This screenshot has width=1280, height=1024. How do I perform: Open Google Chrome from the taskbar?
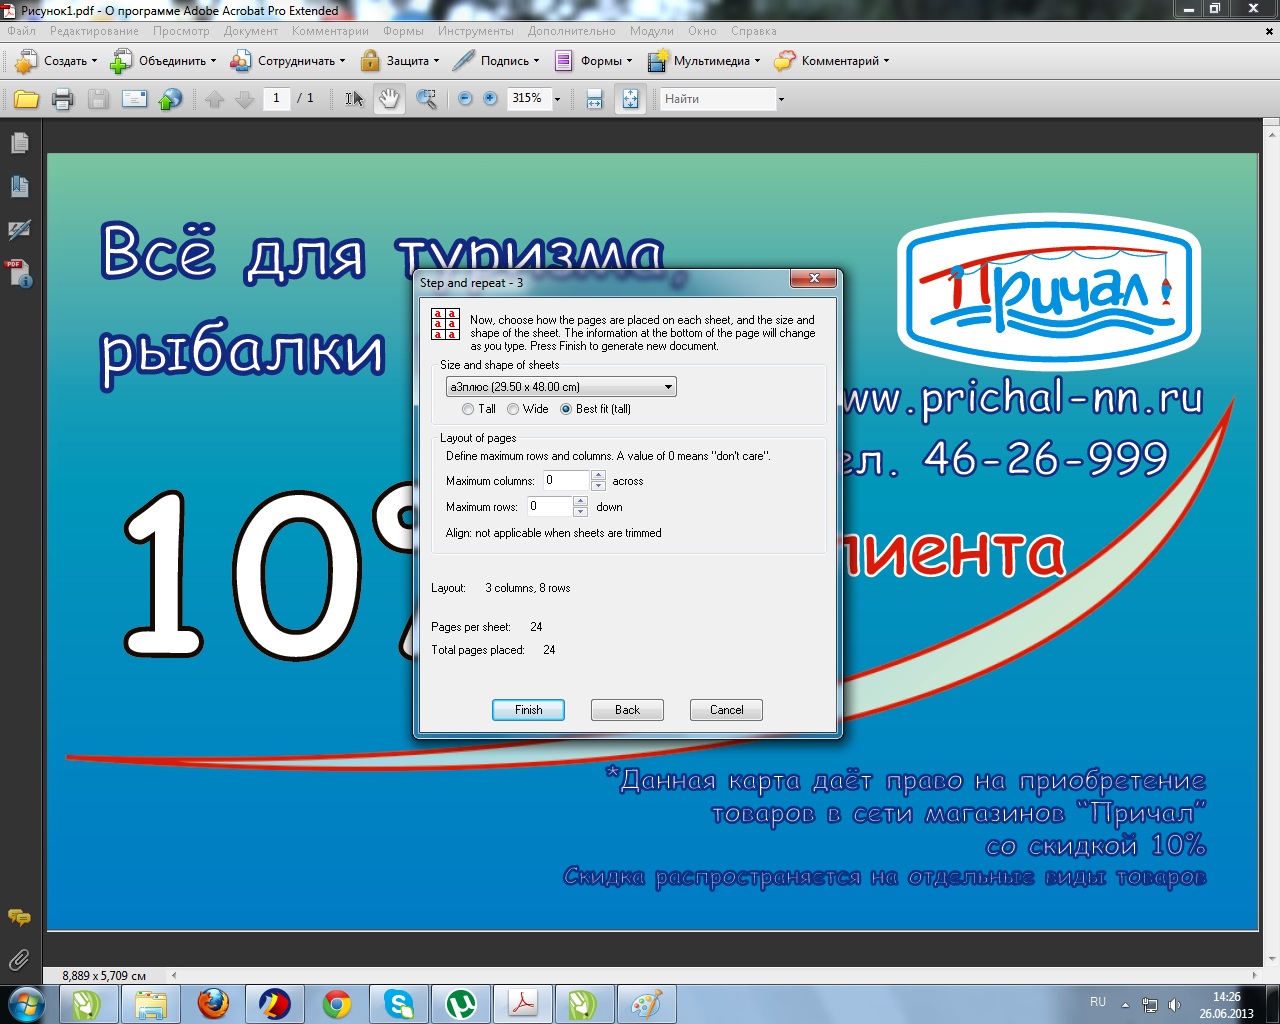pos(337,1004)
